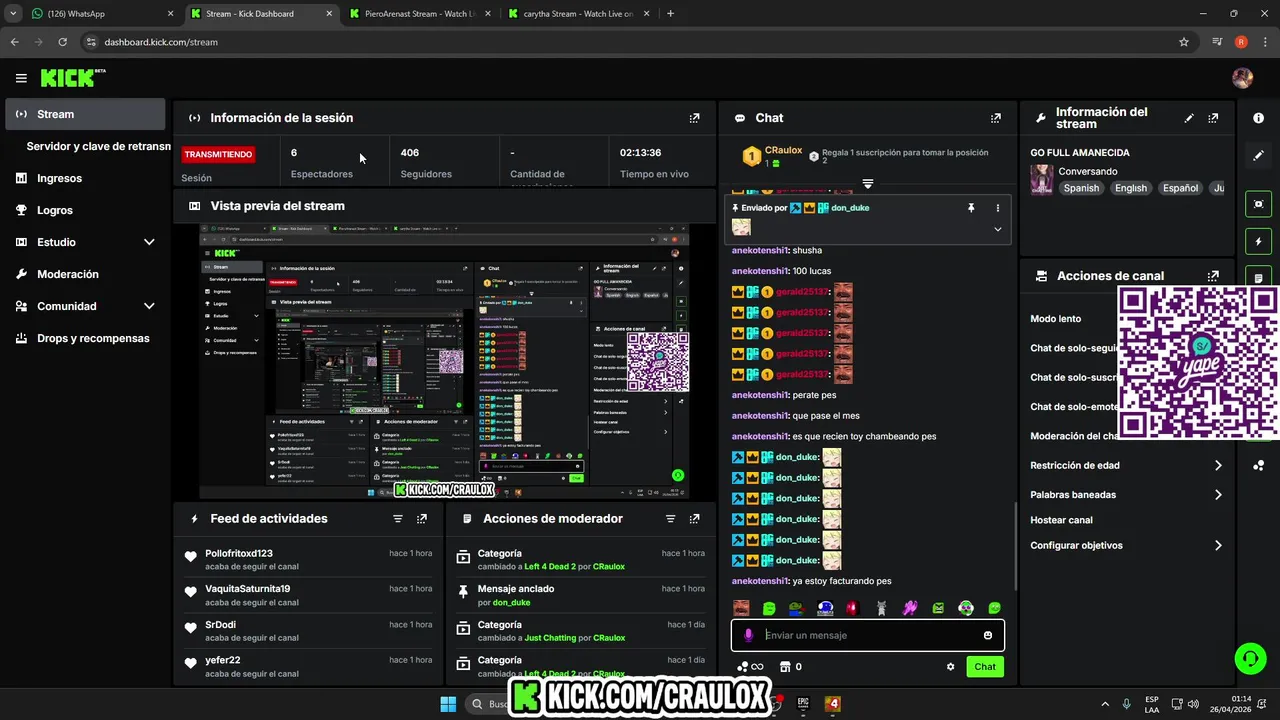Pop out the Feed de actividades panel
This screenshot has width=1280, height=720.
(422, 519)
